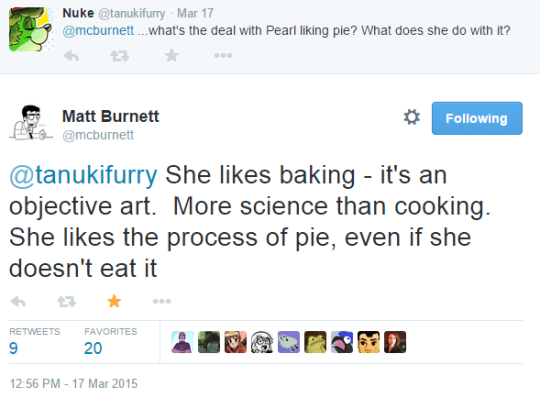
Task: Retweet Nuke's question about Pearl
Action: (x=120, y=55)
